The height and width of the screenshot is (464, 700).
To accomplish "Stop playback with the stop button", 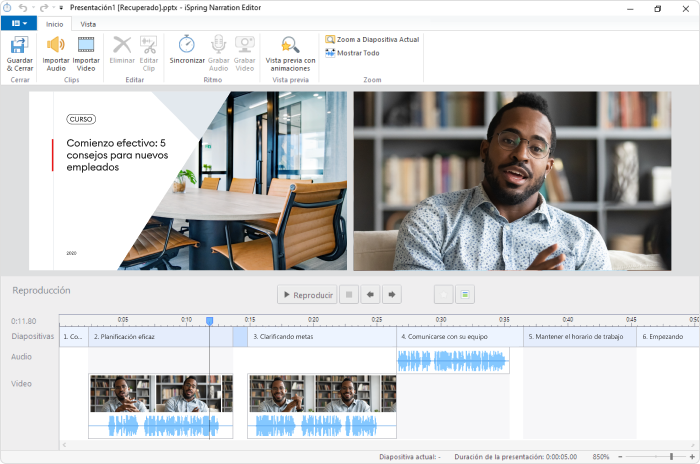I will tap(349, 295).
